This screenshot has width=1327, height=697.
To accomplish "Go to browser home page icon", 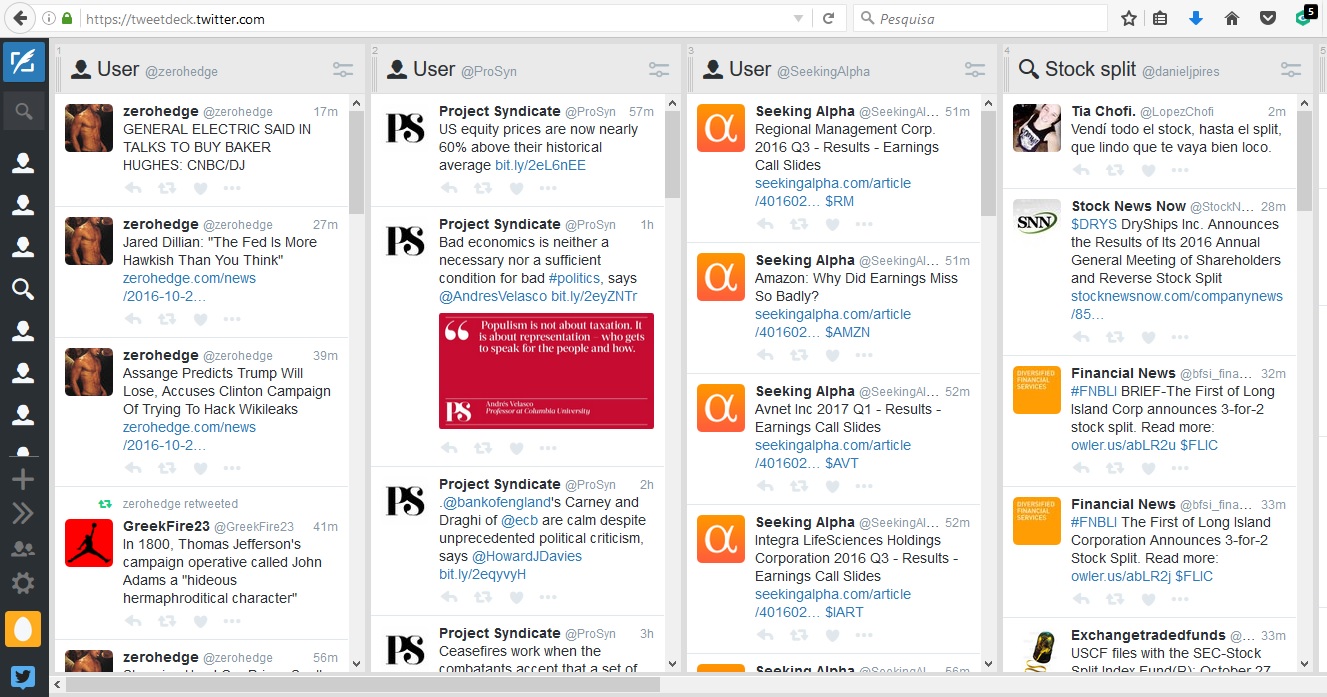I will click(1232, 18).
